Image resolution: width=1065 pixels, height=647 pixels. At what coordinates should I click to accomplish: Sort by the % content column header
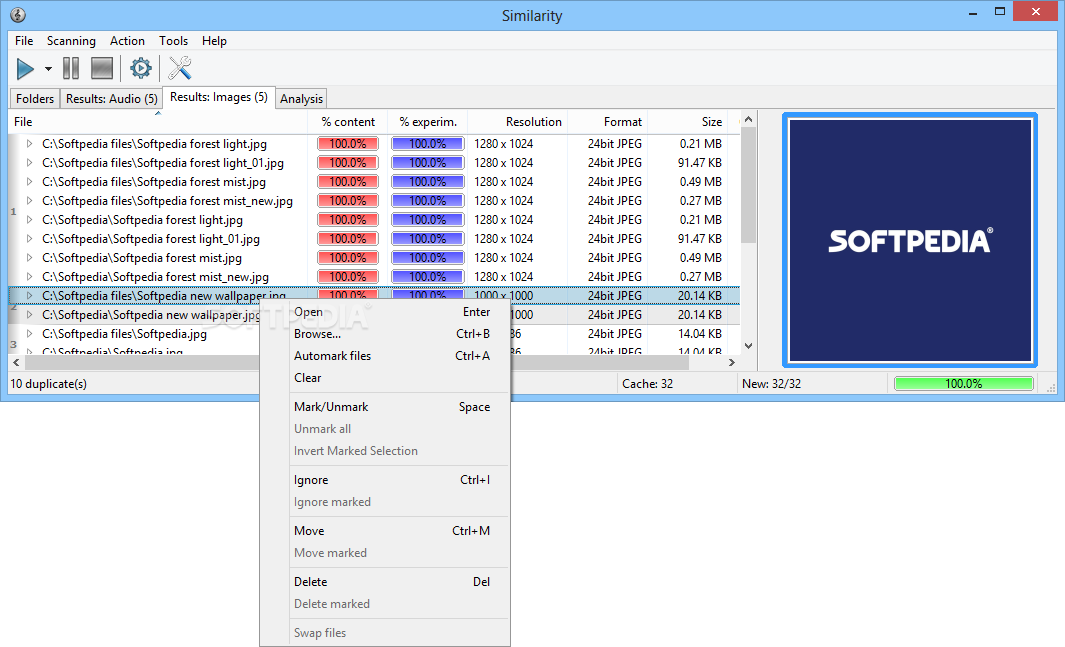click(348, 122)
